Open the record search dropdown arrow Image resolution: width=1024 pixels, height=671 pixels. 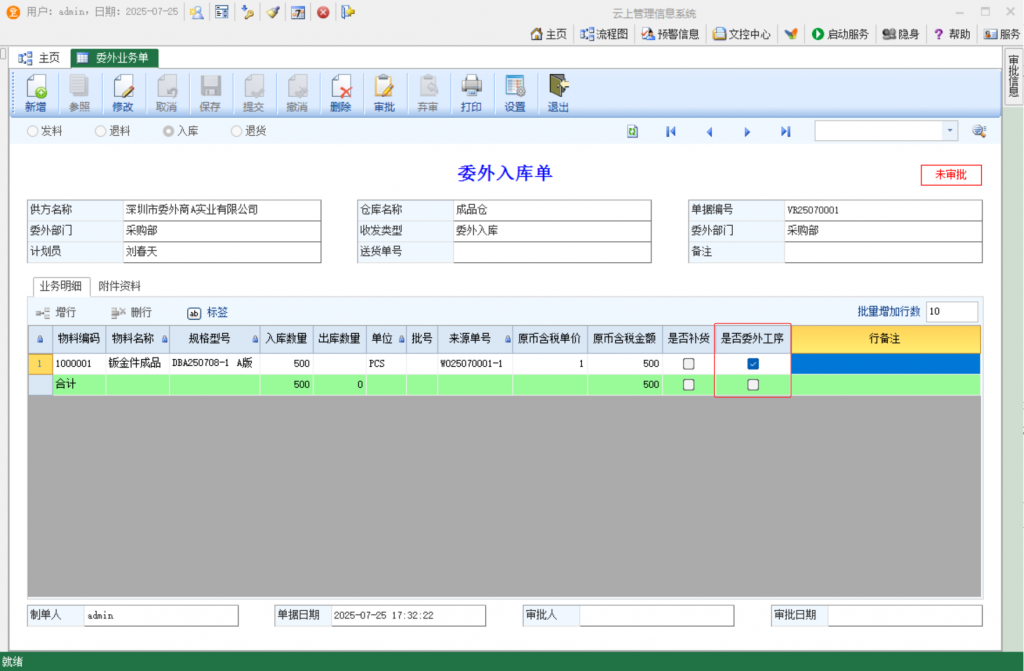(x=950, y=131)
